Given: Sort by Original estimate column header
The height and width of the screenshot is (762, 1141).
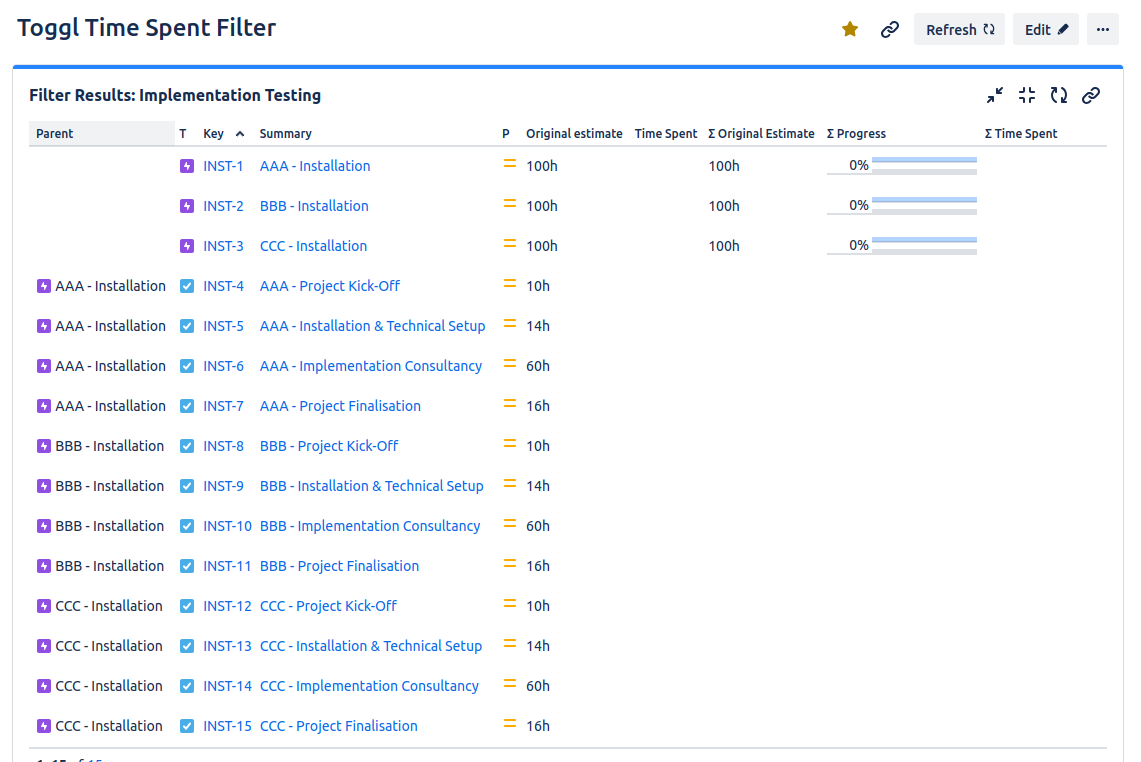Looking at the screenshot, I should (x=574, y=134).
